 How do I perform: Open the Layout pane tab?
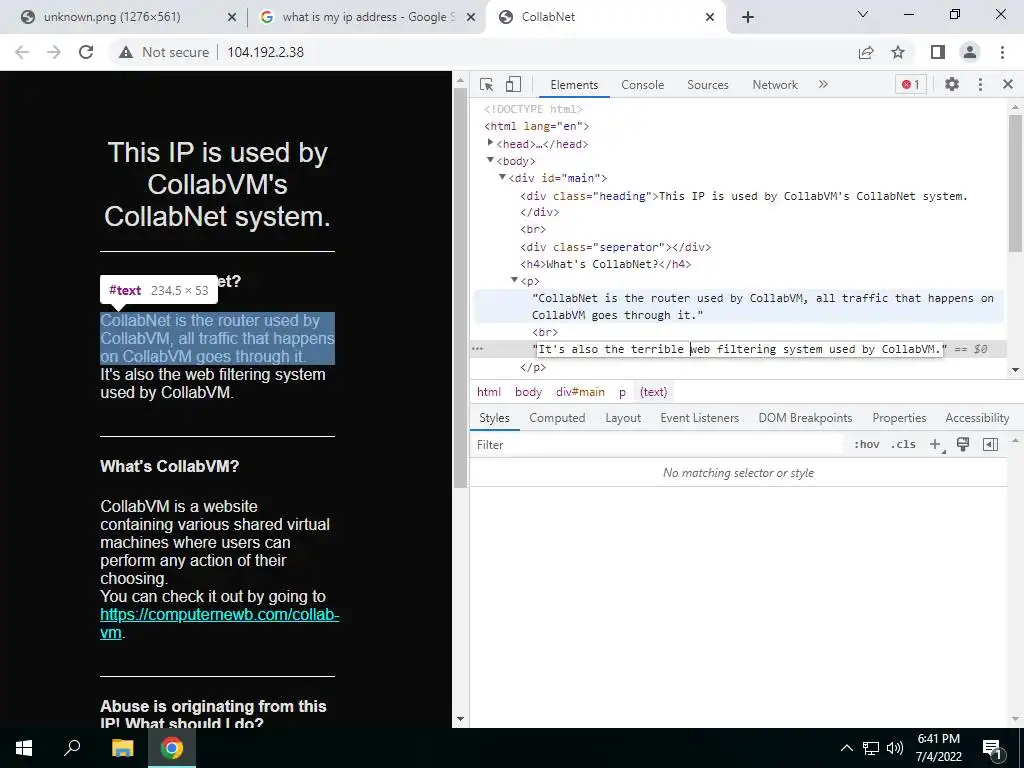pos(622,418)
